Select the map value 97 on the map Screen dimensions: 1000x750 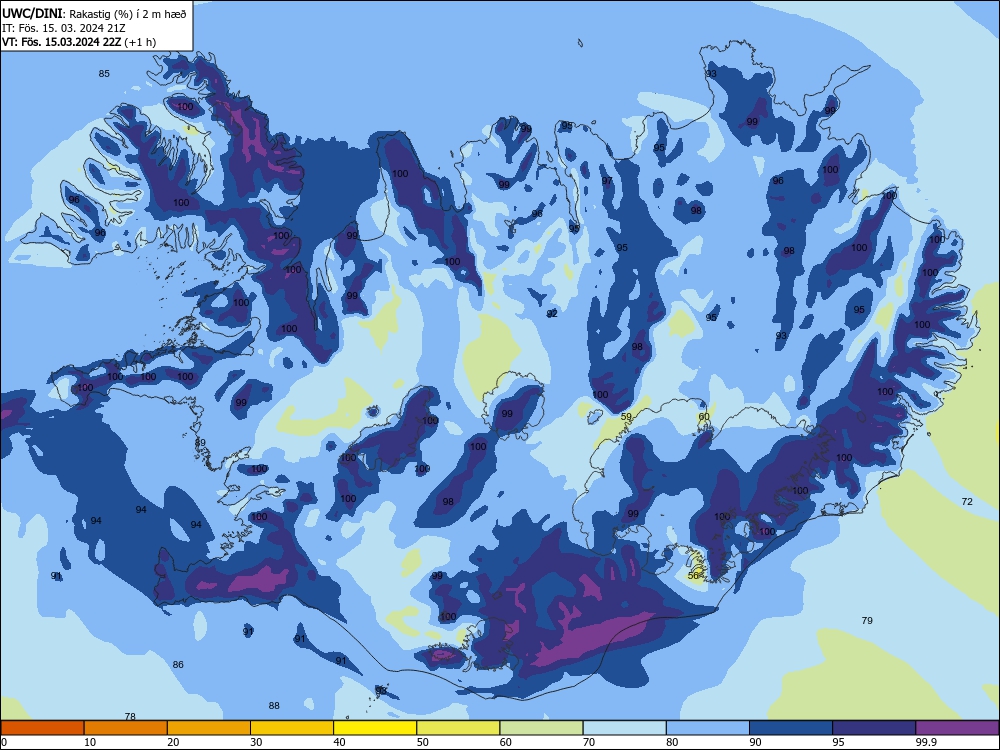[x=607, y=180]
